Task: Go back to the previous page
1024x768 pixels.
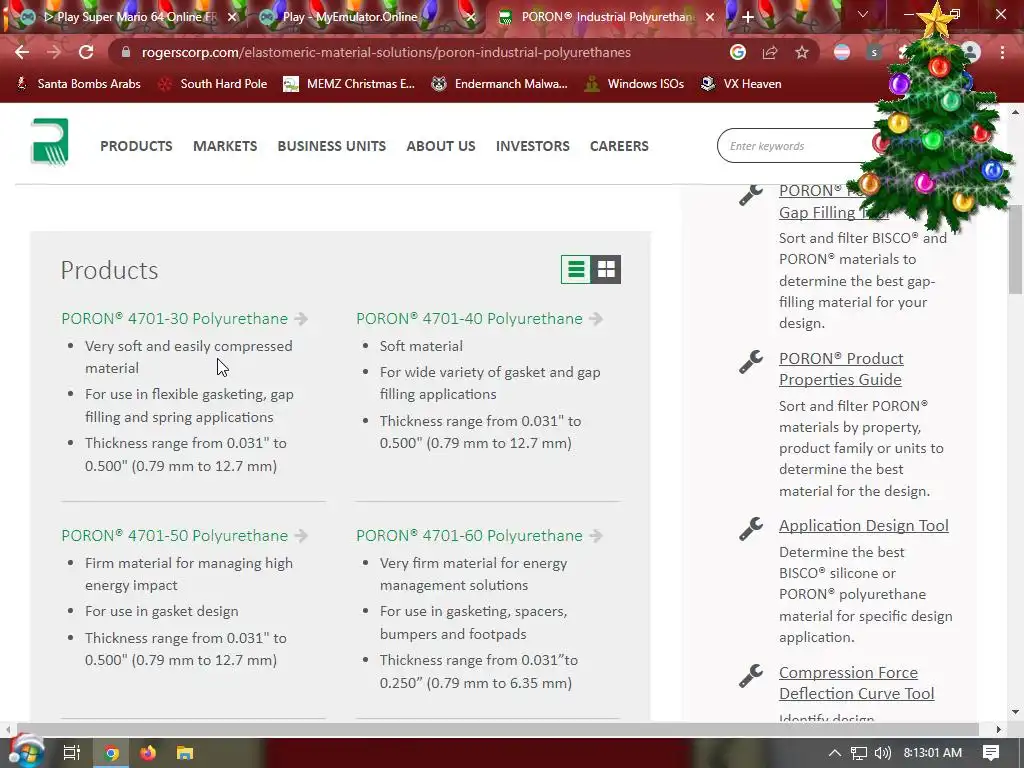Action: (x=22, y=52)
